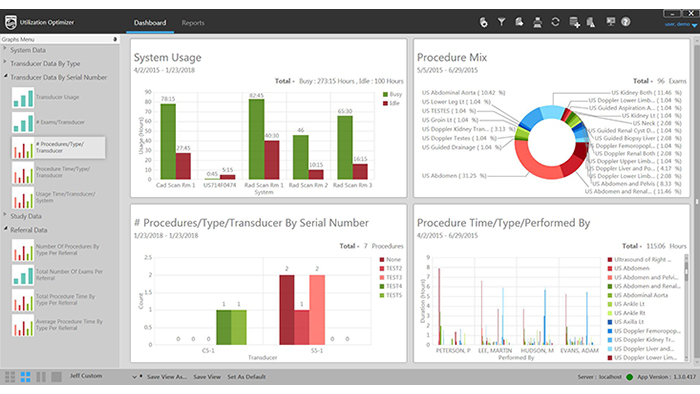Click App Version : 1.3.0.417 text

point(666,377)
